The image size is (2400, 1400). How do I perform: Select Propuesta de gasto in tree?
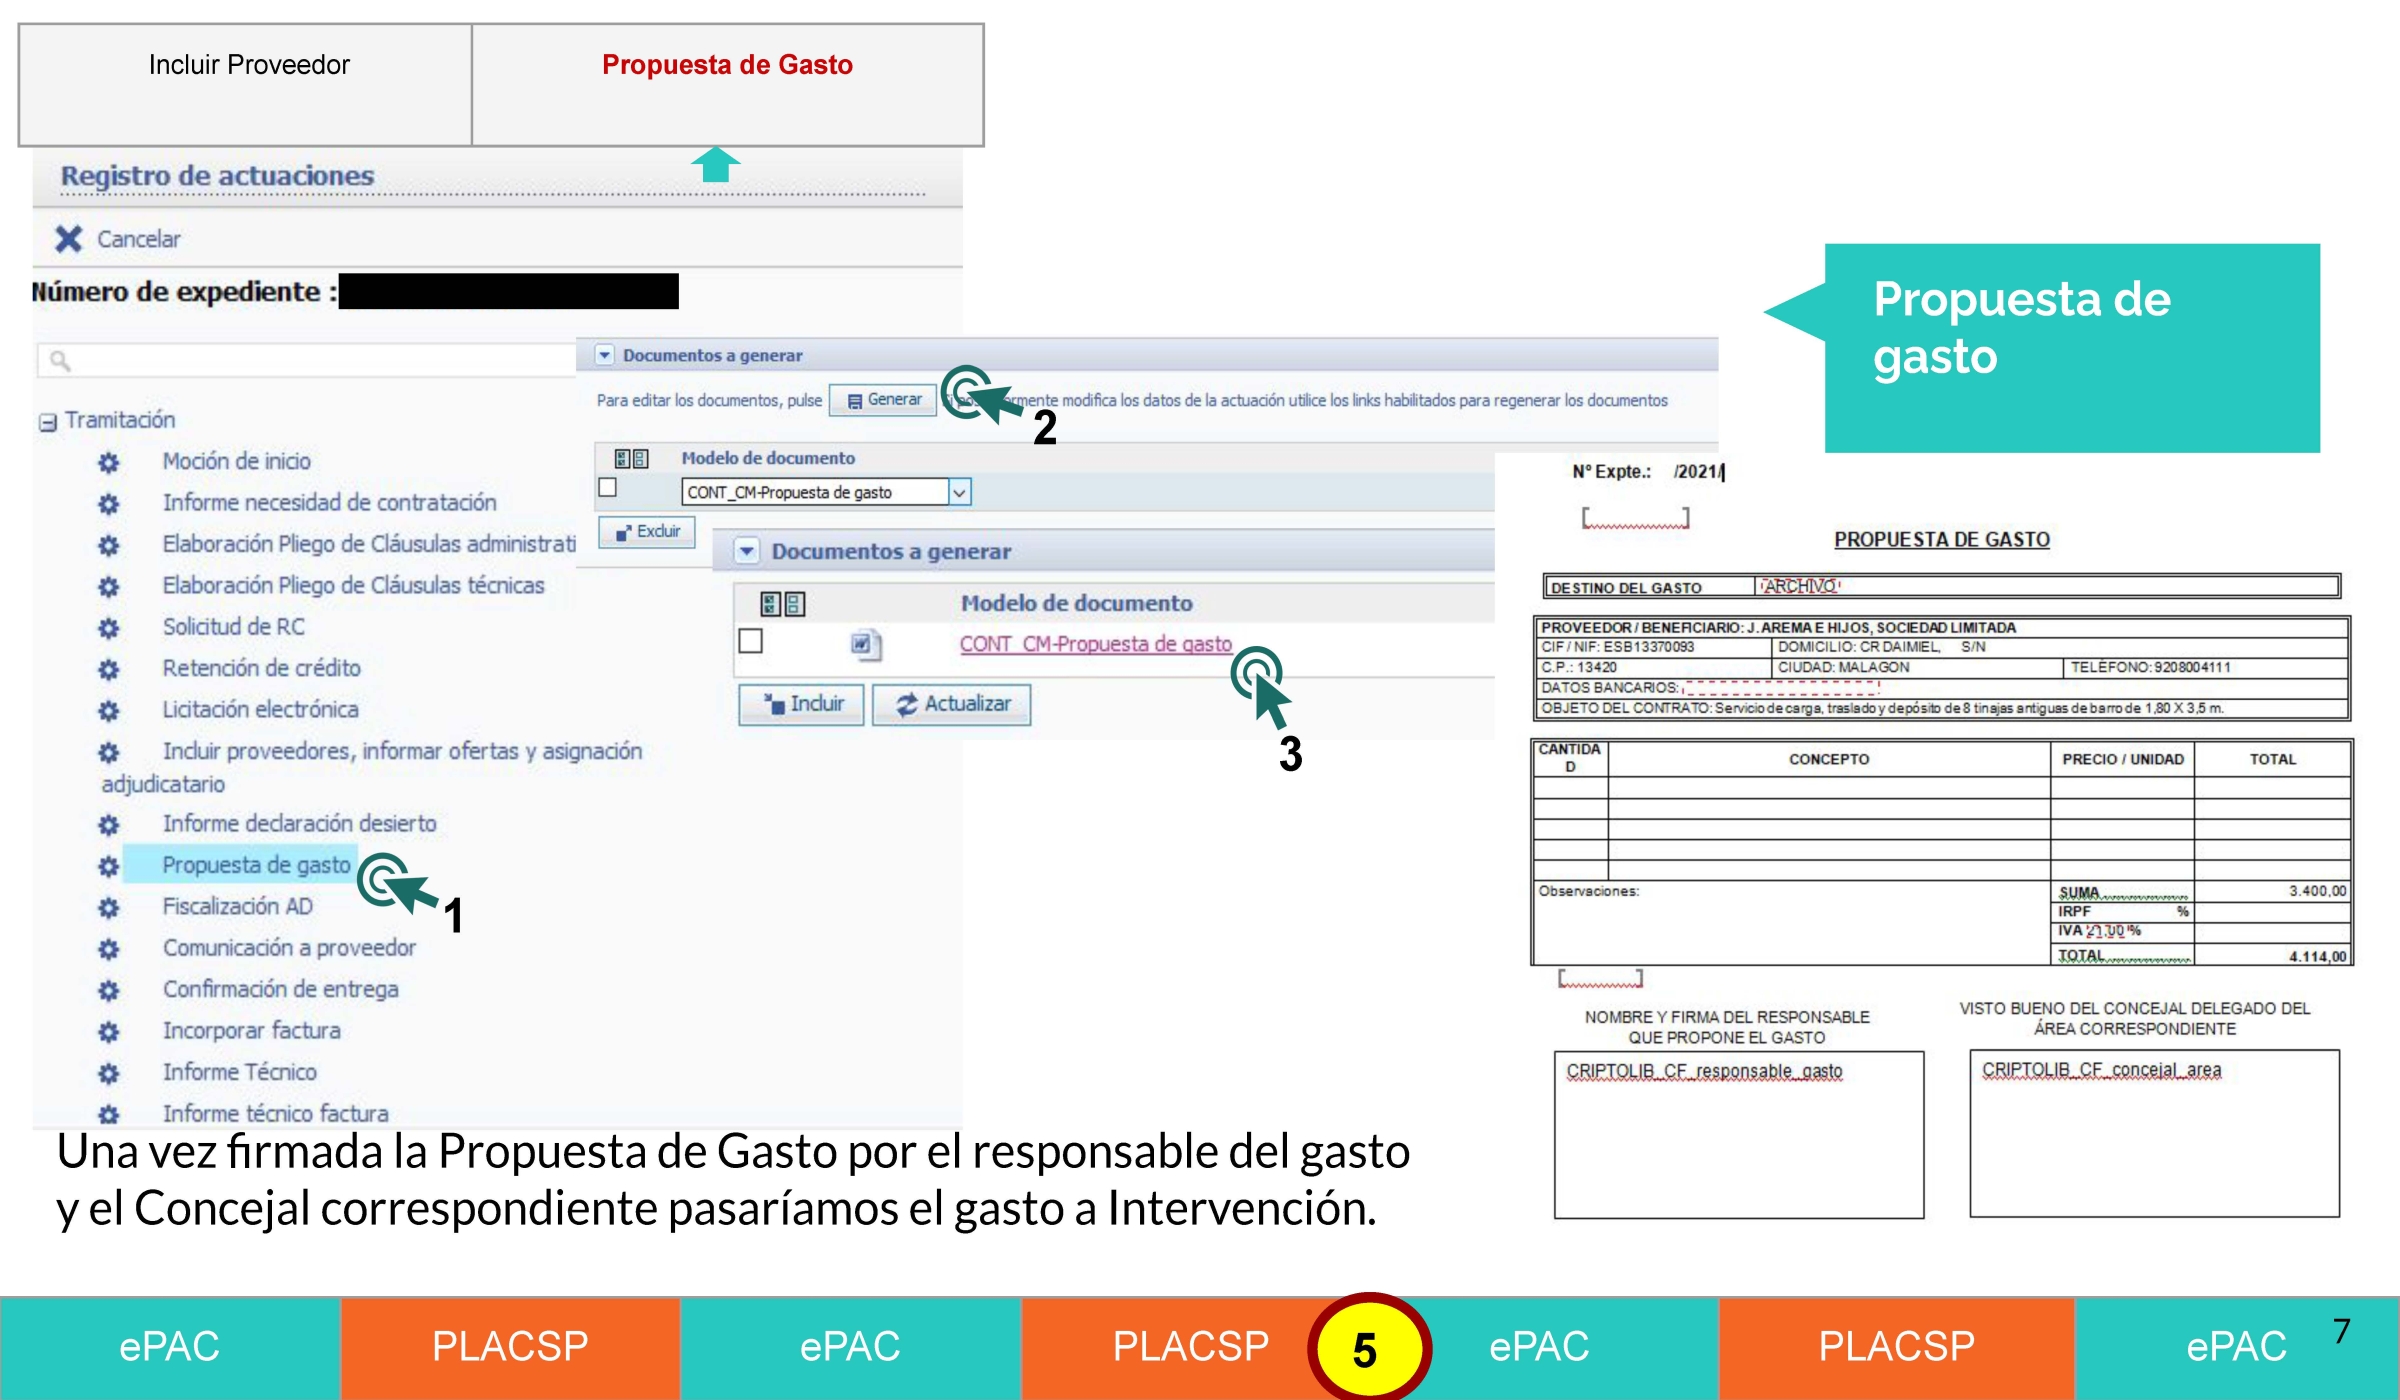tap(256, 865)
